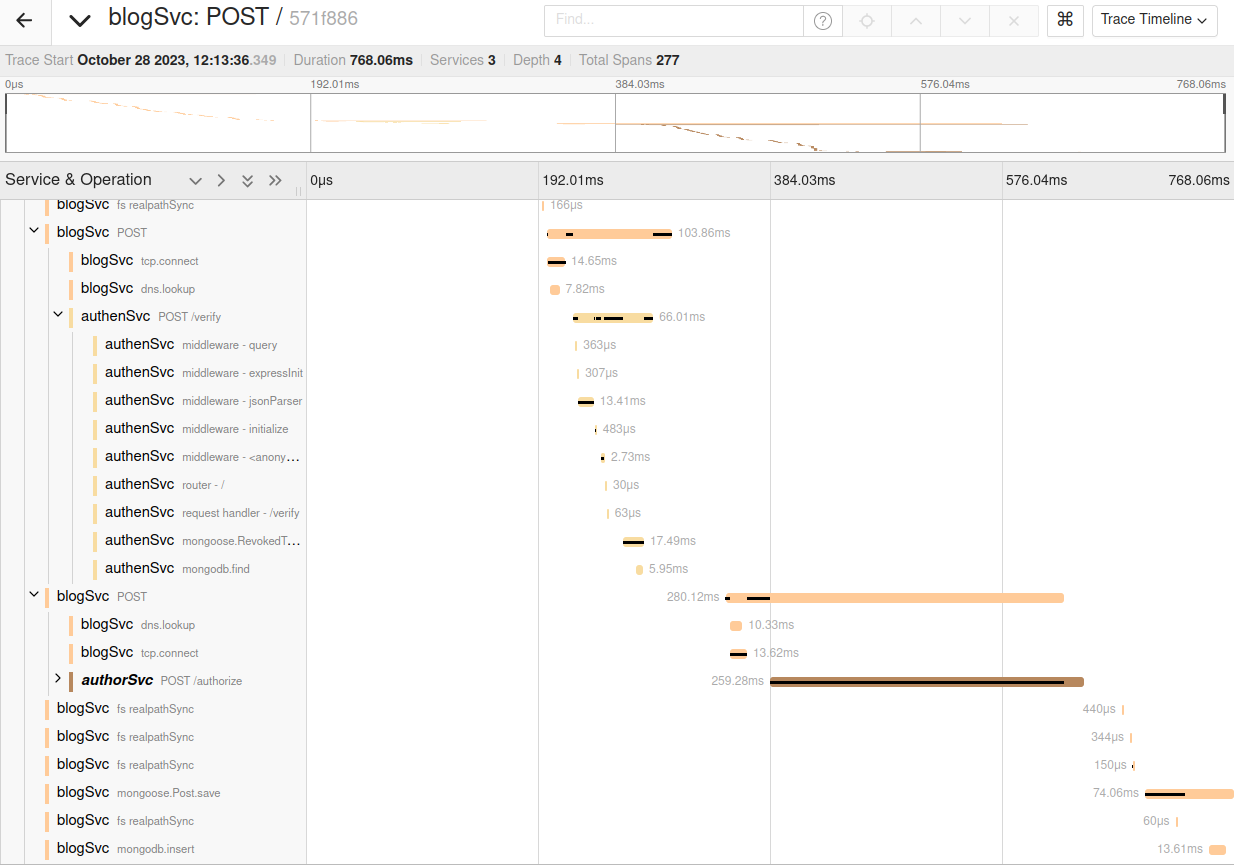This screenshot has height=865, width=1234.
Task: Expand one level with the down chevron
Action: click(x=196, y=181)
